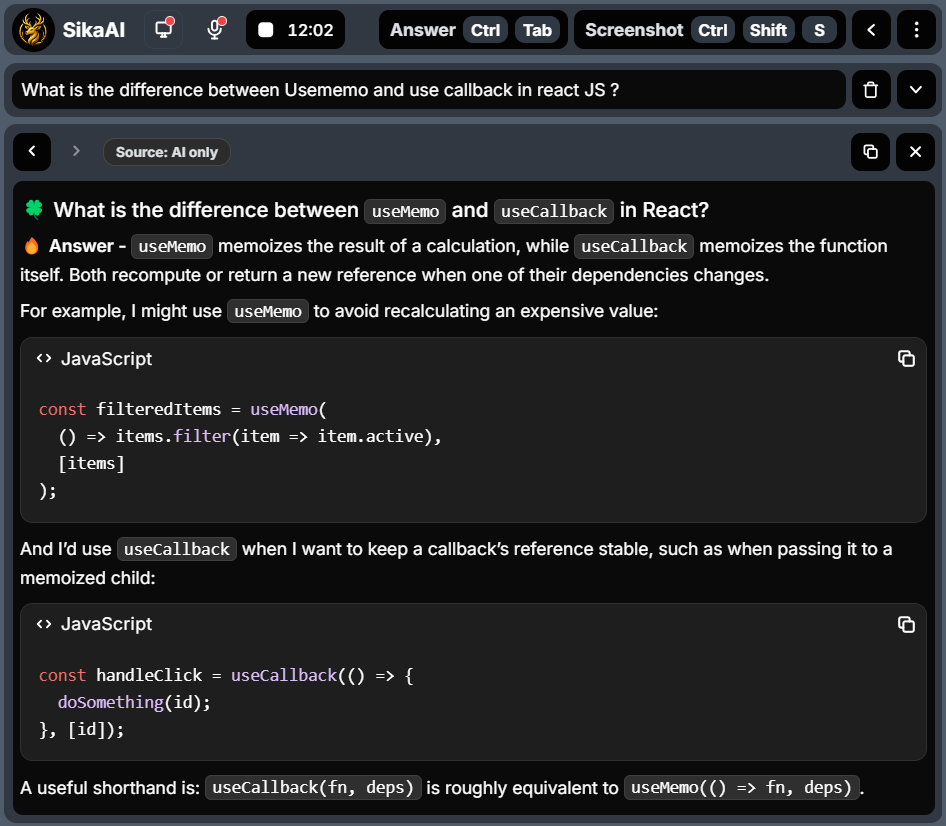The width and height of the screenshot is (946, 826).
Task: Click the SikaAI deer logo
Action: click(x=33, y=30)
